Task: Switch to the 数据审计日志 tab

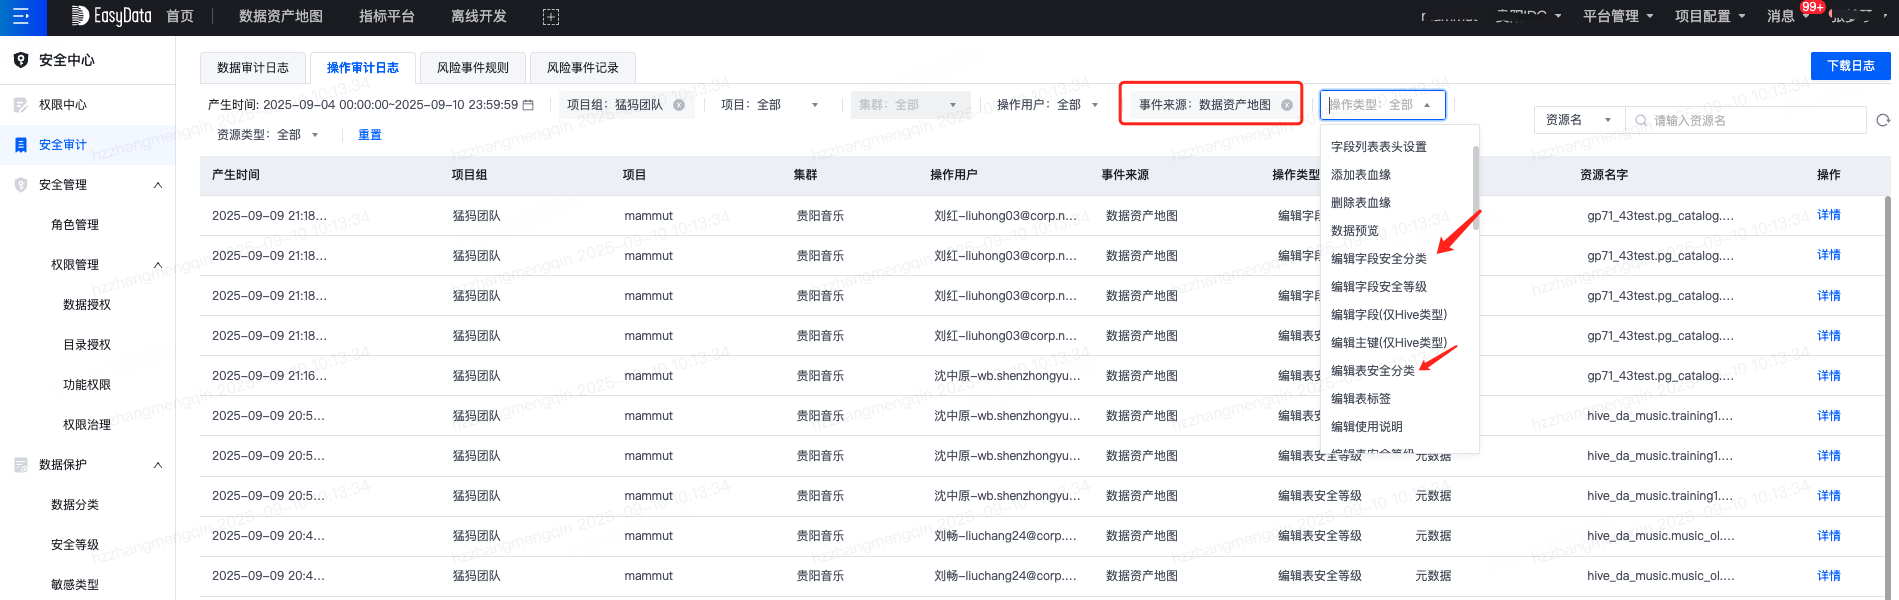Action: point(253,68)
